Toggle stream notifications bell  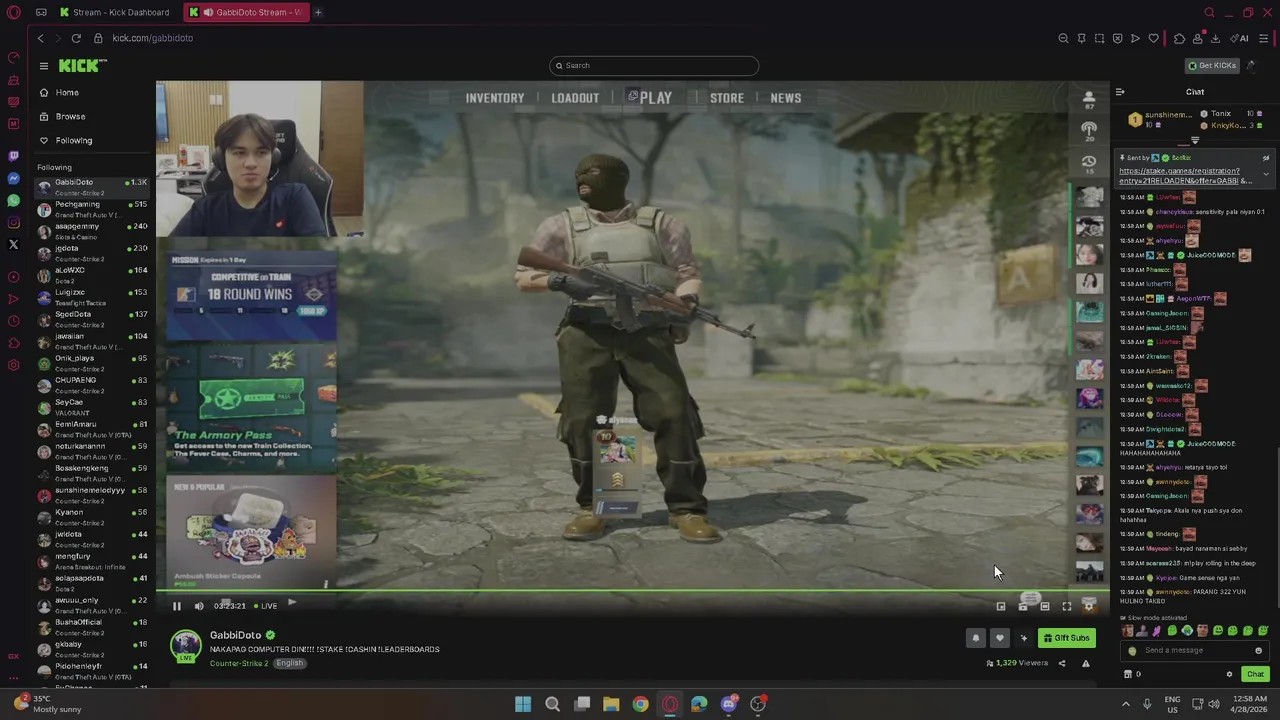pos(976,638)
